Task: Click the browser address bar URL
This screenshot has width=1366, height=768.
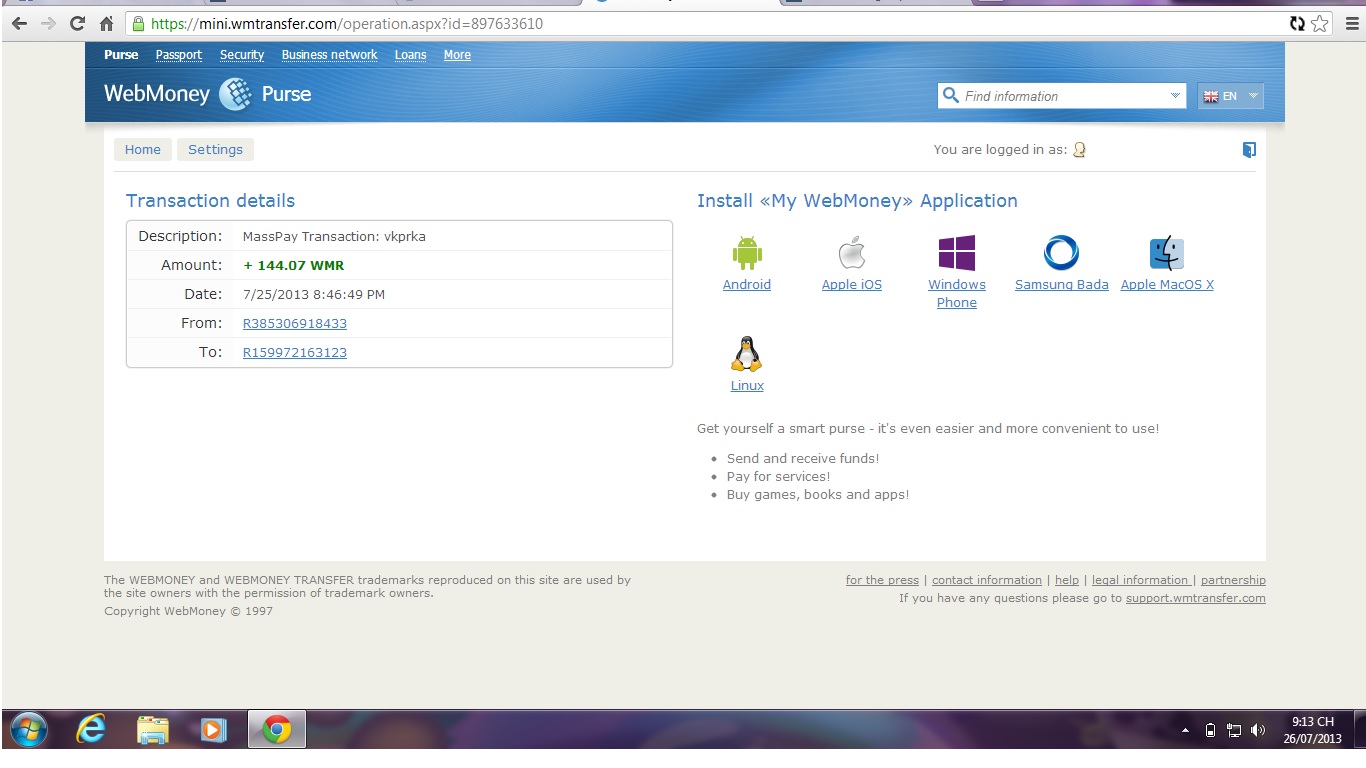Action: pos(347,23)
